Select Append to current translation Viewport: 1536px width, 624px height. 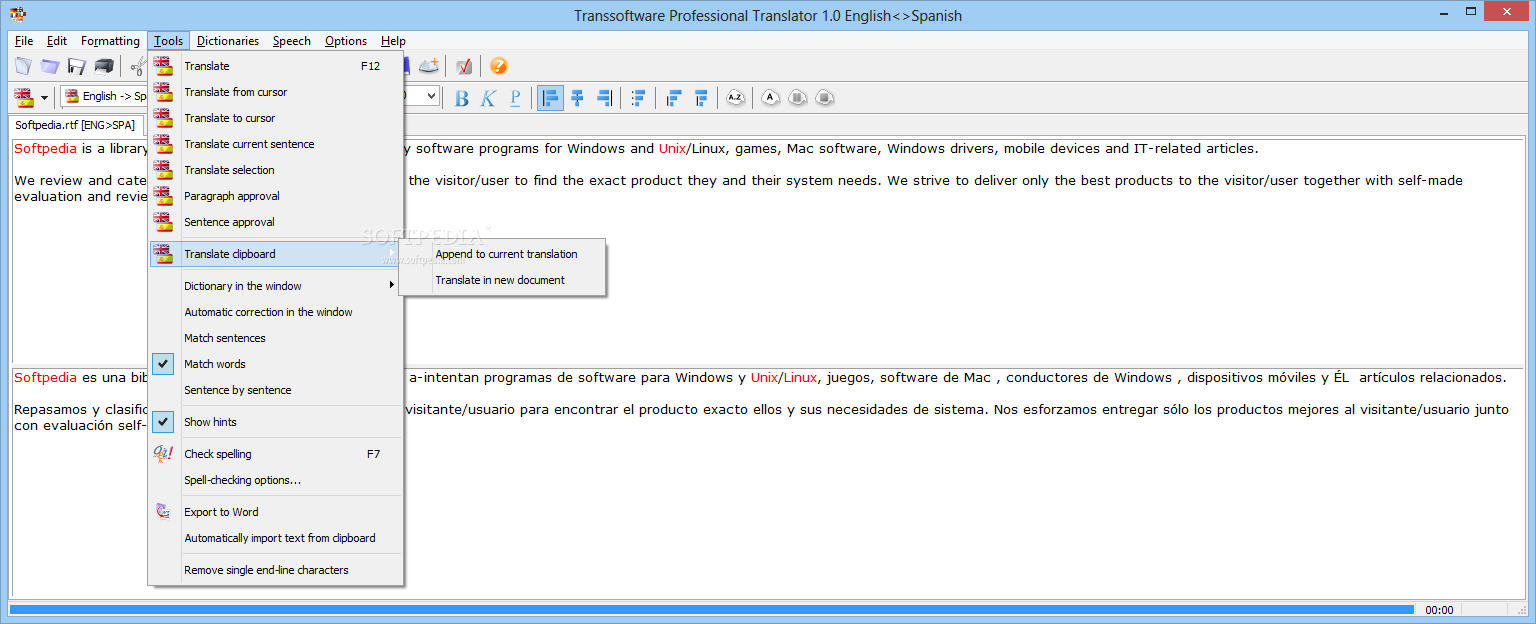pos(502,254)
